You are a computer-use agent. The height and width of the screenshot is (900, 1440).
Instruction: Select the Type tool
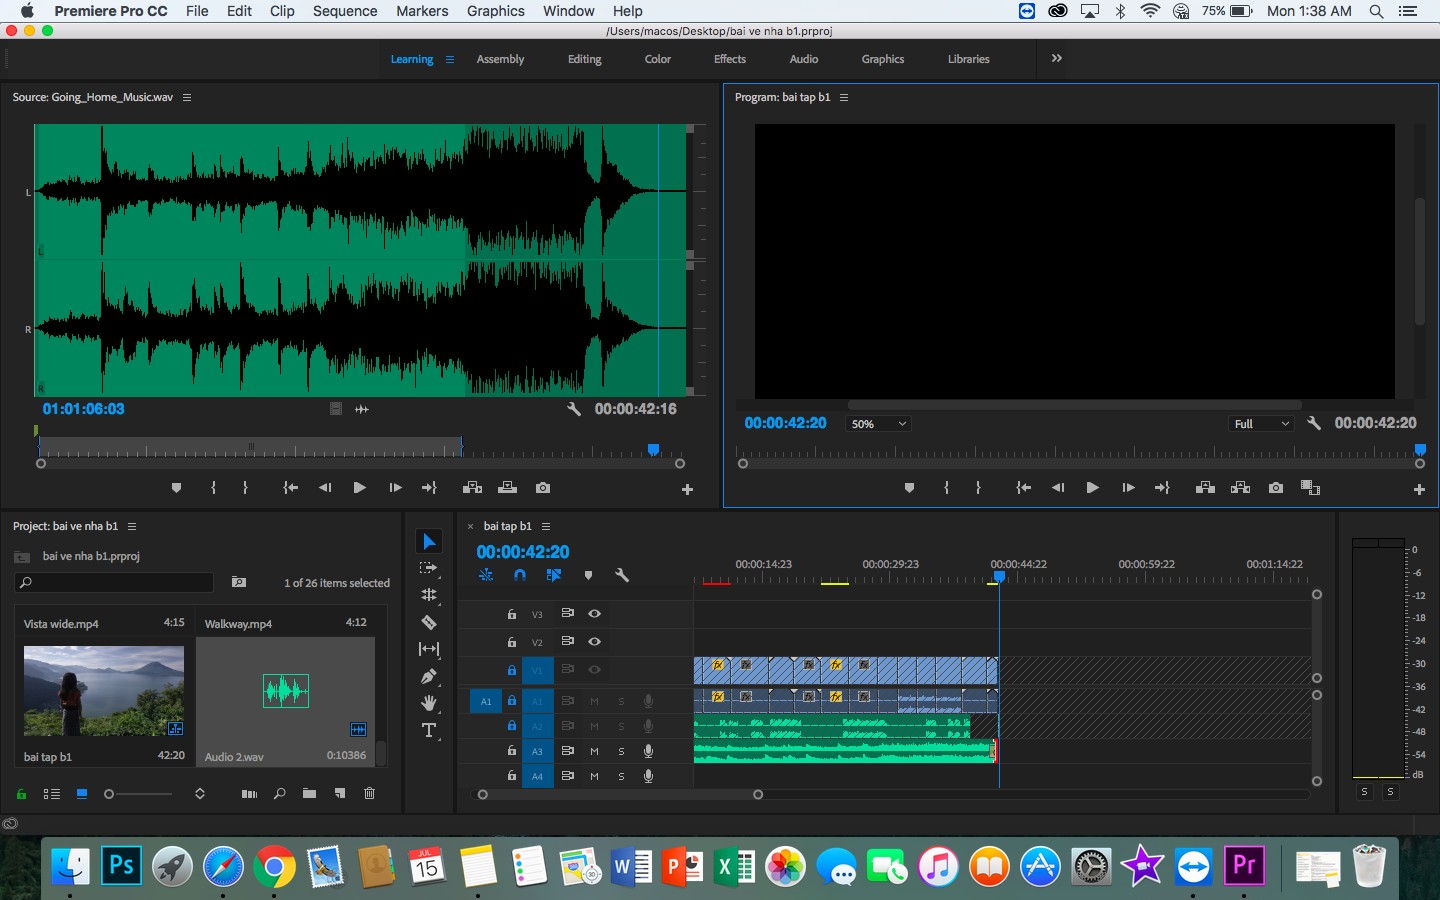[x=429, y=730]
